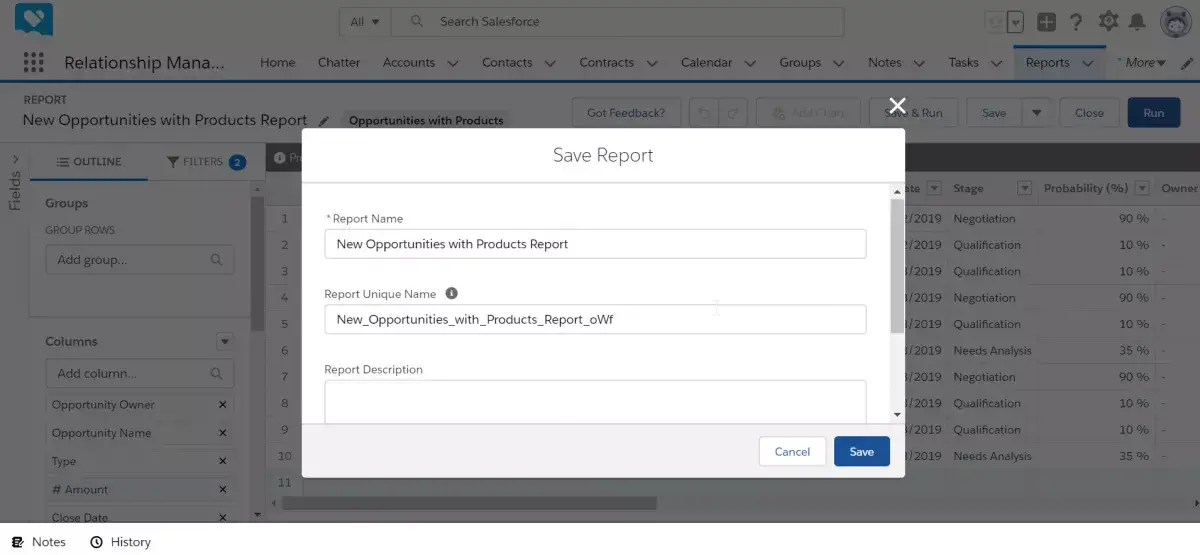Click the Report Unique Name info icon
Screen dimensions: 1200x555
(x=451, y=294)
